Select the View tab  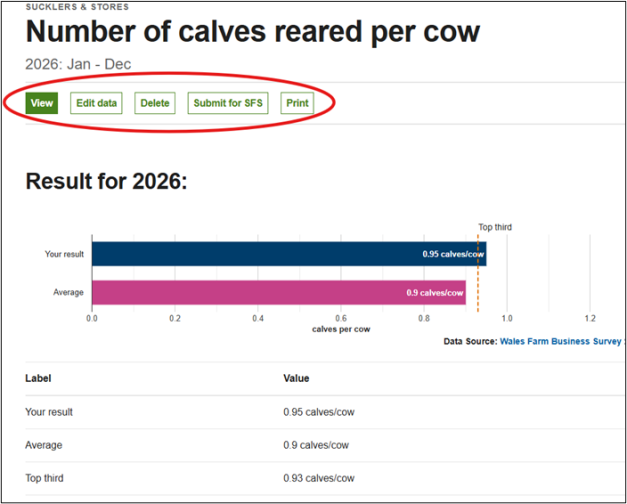pos(41,103)
